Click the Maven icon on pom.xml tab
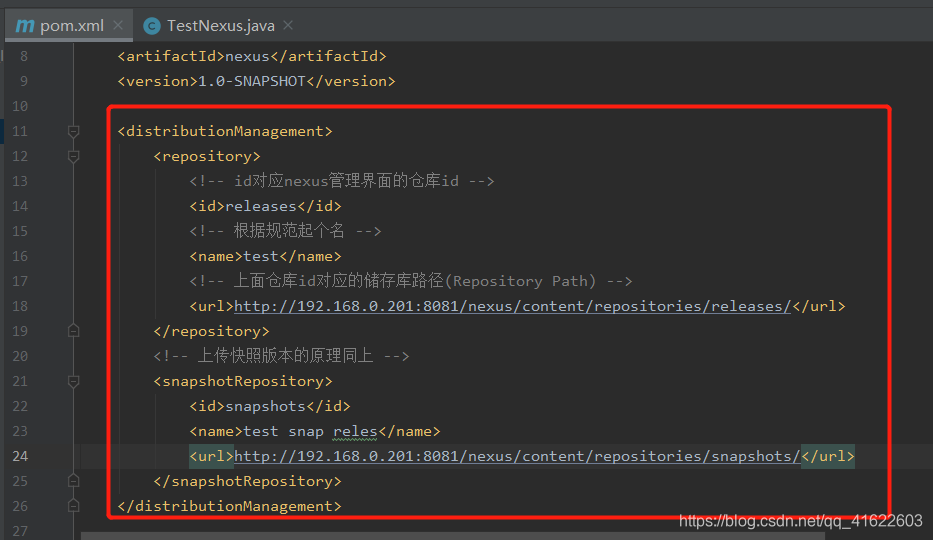Screen dimensions: 933x540 click(x=24, y=26)
